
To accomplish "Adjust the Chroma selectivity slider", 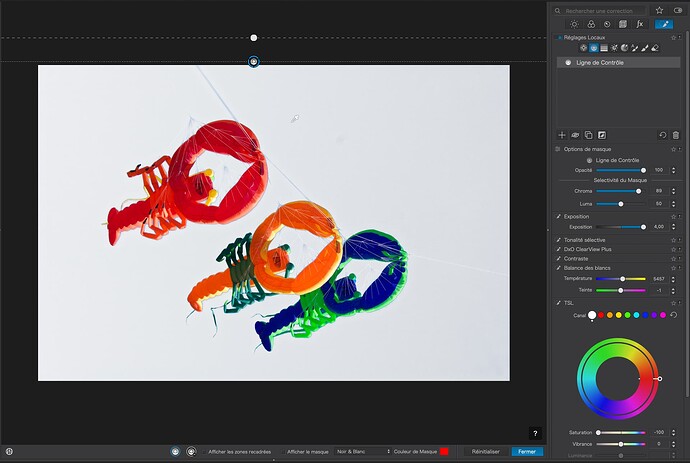I will click(x=620, y=191).
